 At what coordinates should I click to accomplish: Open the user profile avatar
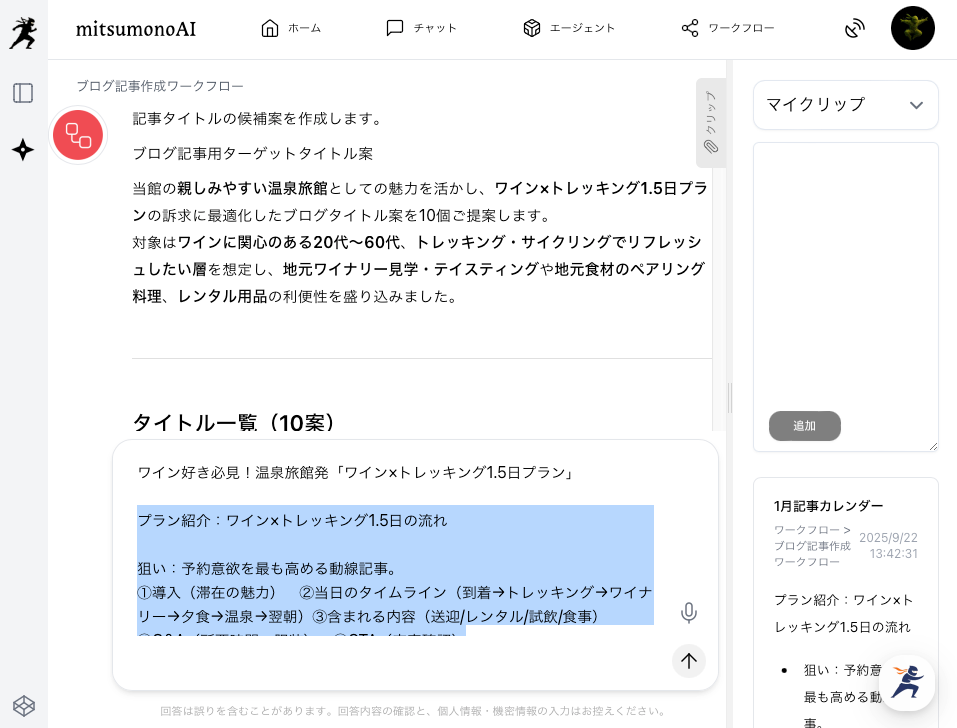click(912, 28)
